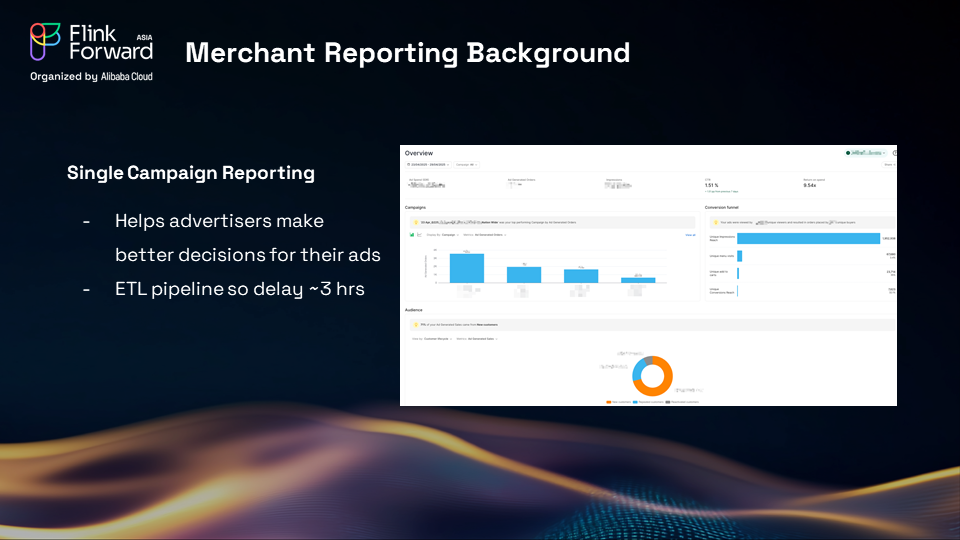Click the Repeated customers blue legend swatch
The height and width of the screenshot is (540, 960).
coord(635,402)
